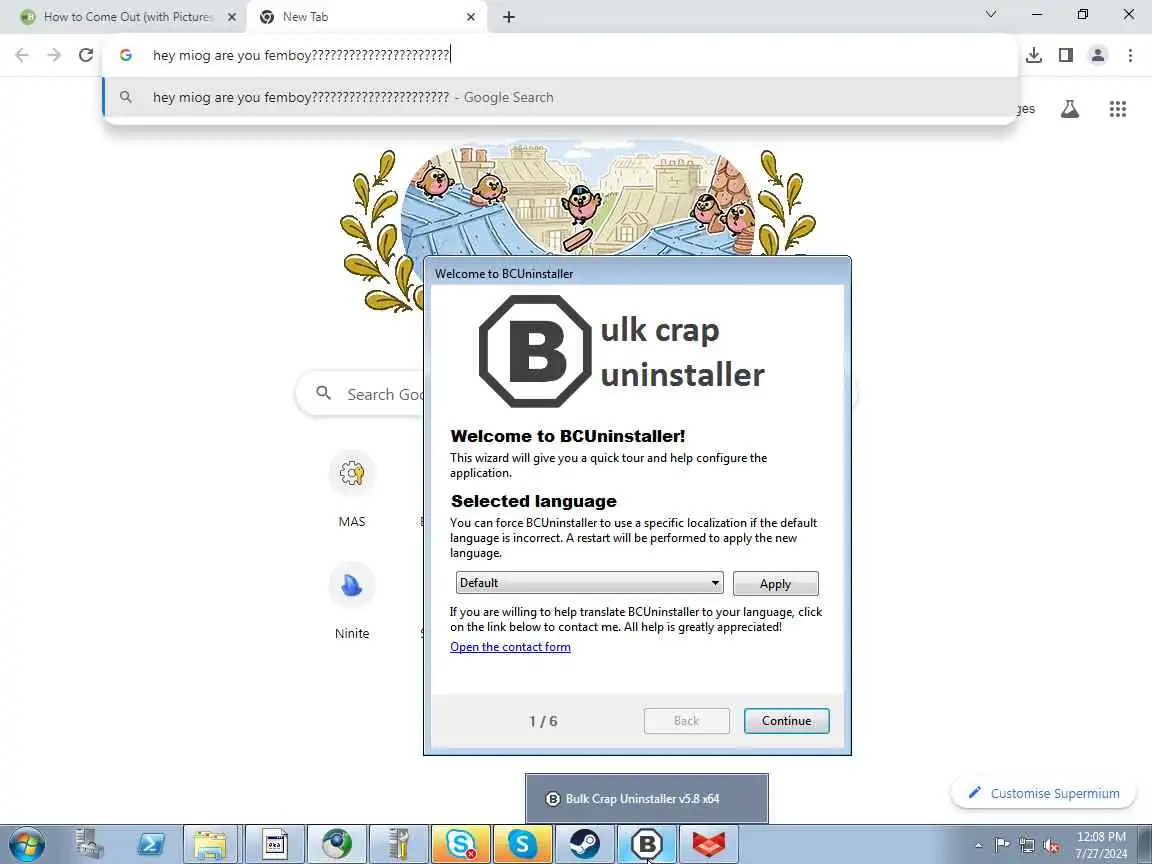The image size is (1152, 864).
Task: Open Skype with red badge icon
Action: pyautogui.click(x=461, y=844)
